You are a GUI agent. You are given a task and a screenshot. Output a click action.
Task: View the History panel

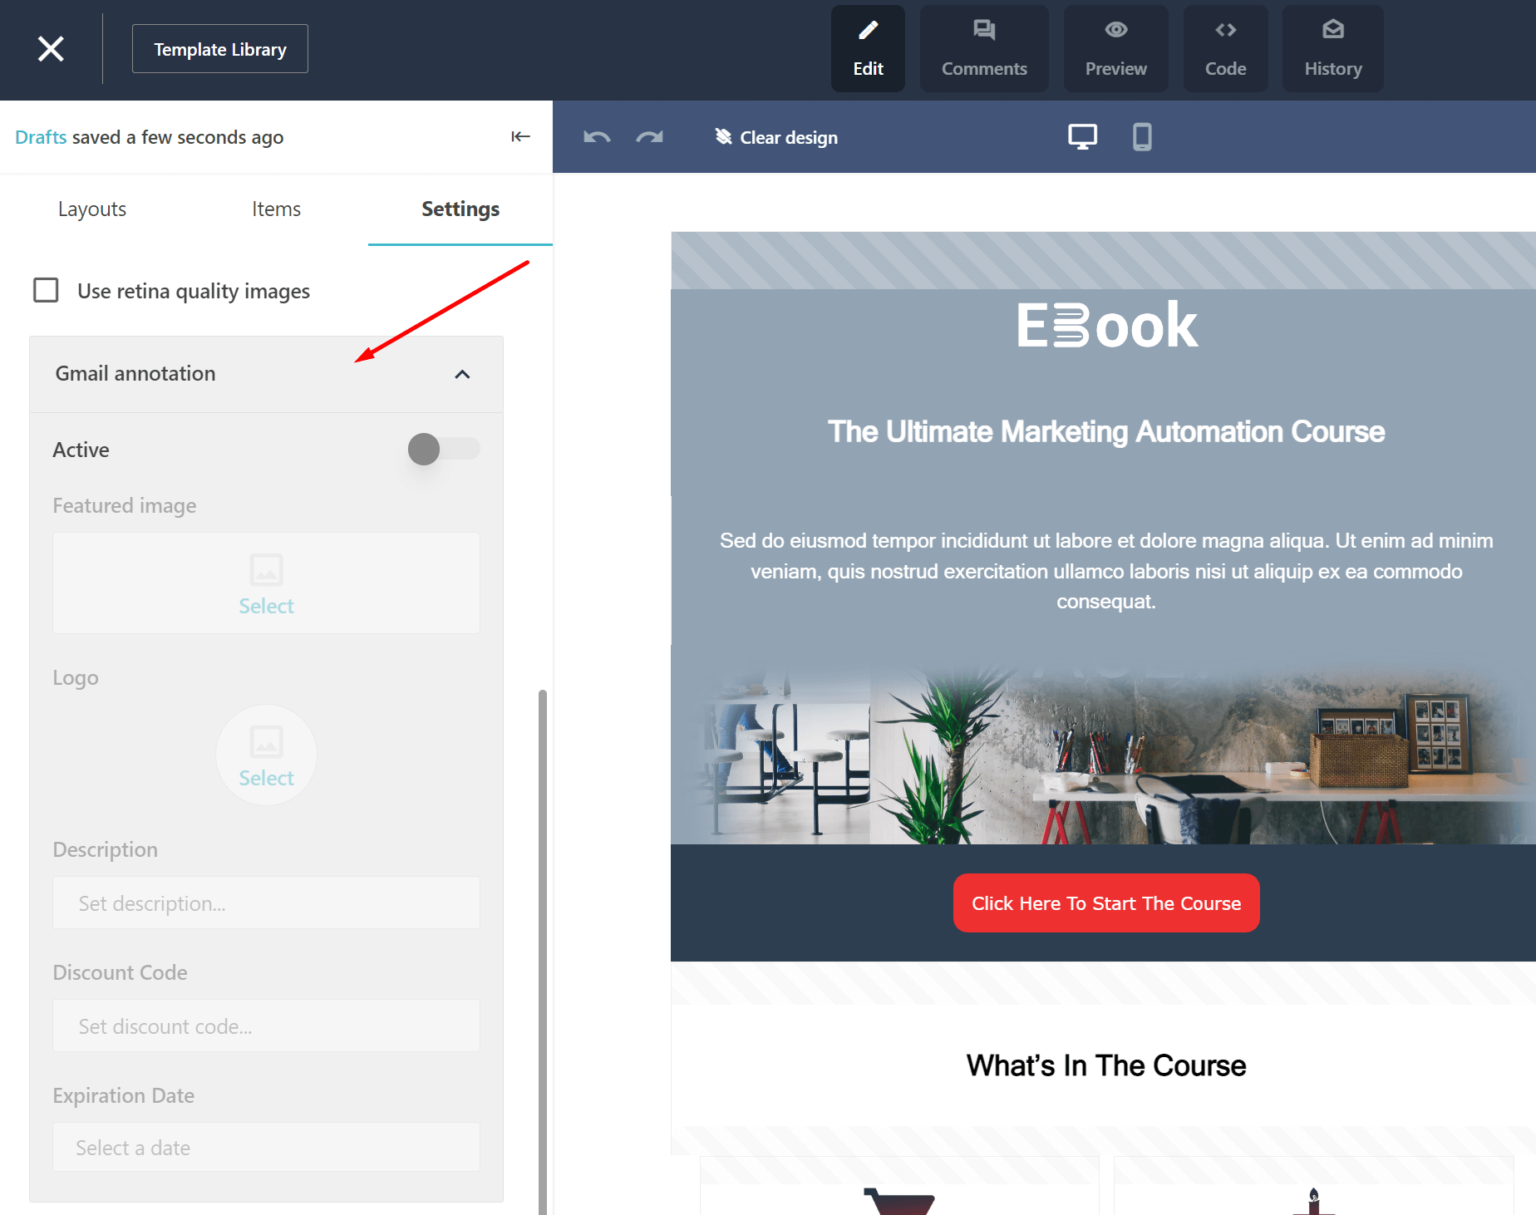click(1333, 49)
